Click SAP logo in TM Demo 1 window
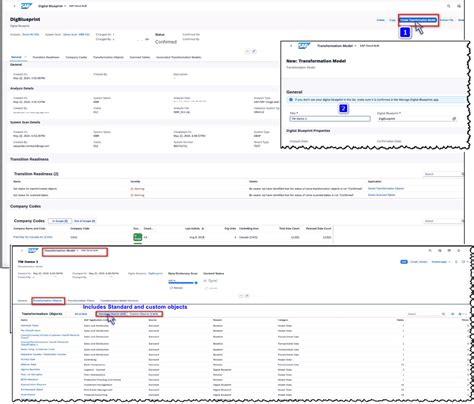 [x=33, y=250]
